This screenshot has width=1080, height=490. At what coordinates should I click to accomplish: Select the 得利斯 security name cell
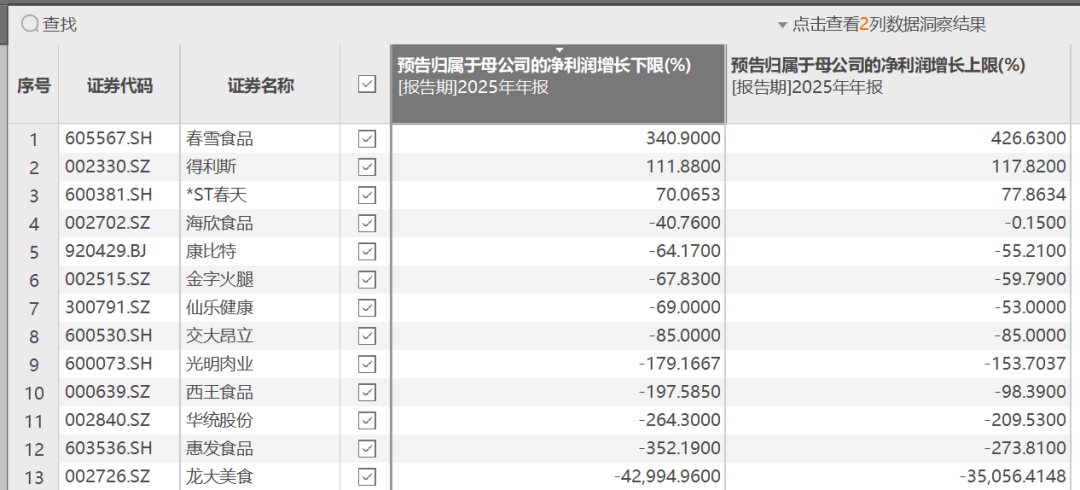(211, 167)
